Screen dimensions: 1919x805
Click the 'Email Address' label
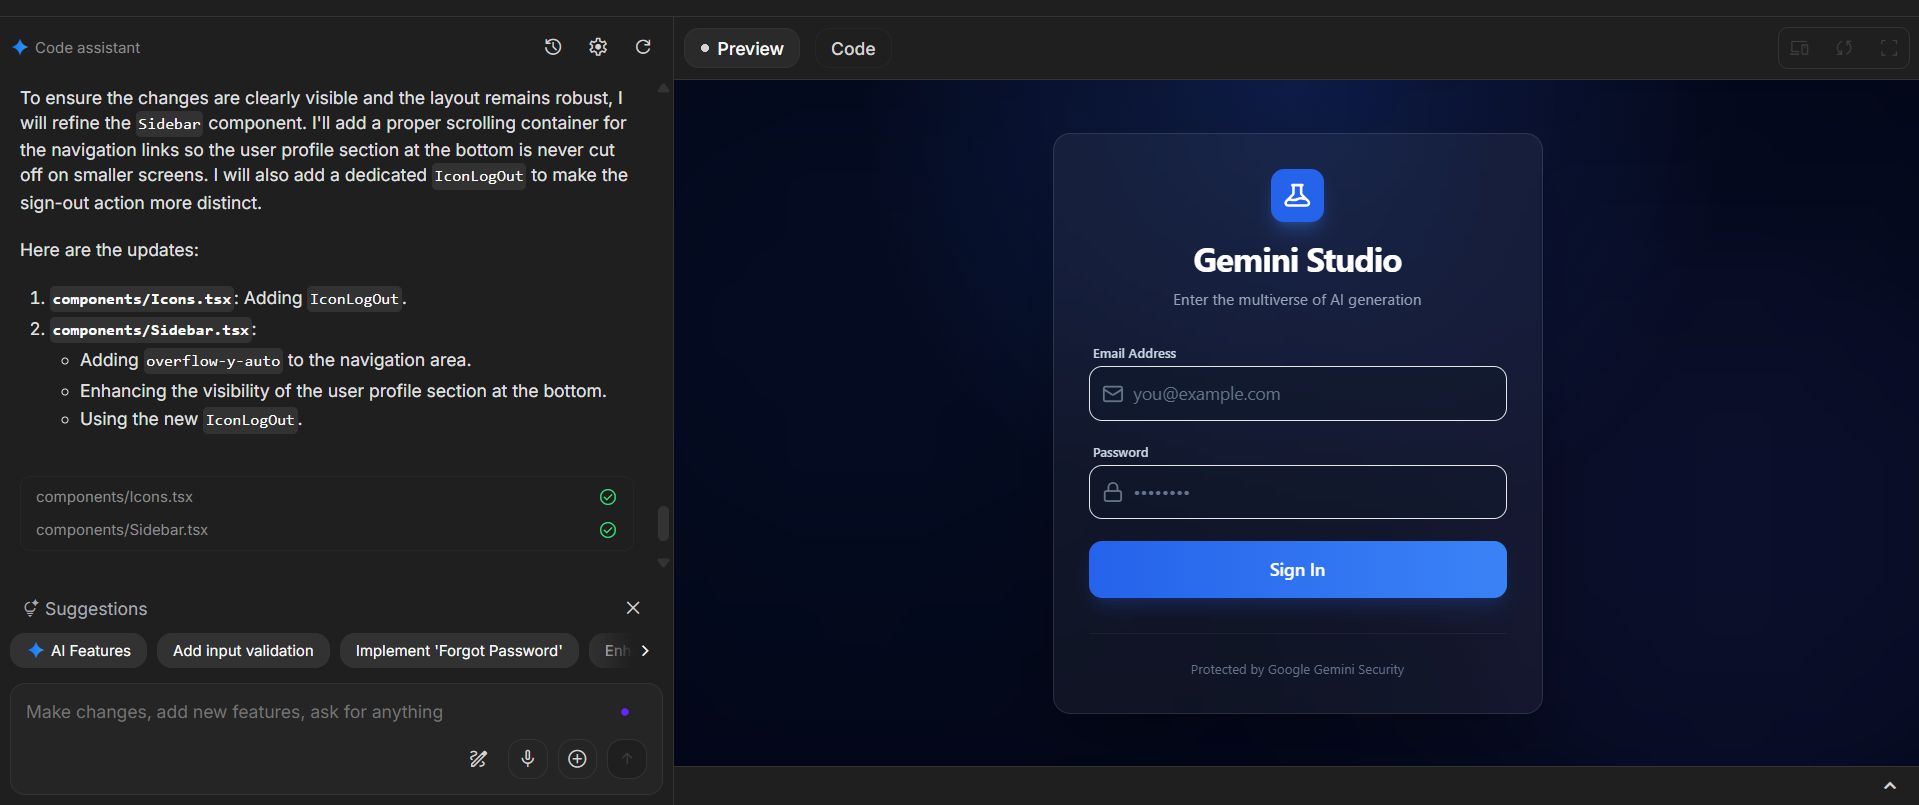click(1134, 353)
